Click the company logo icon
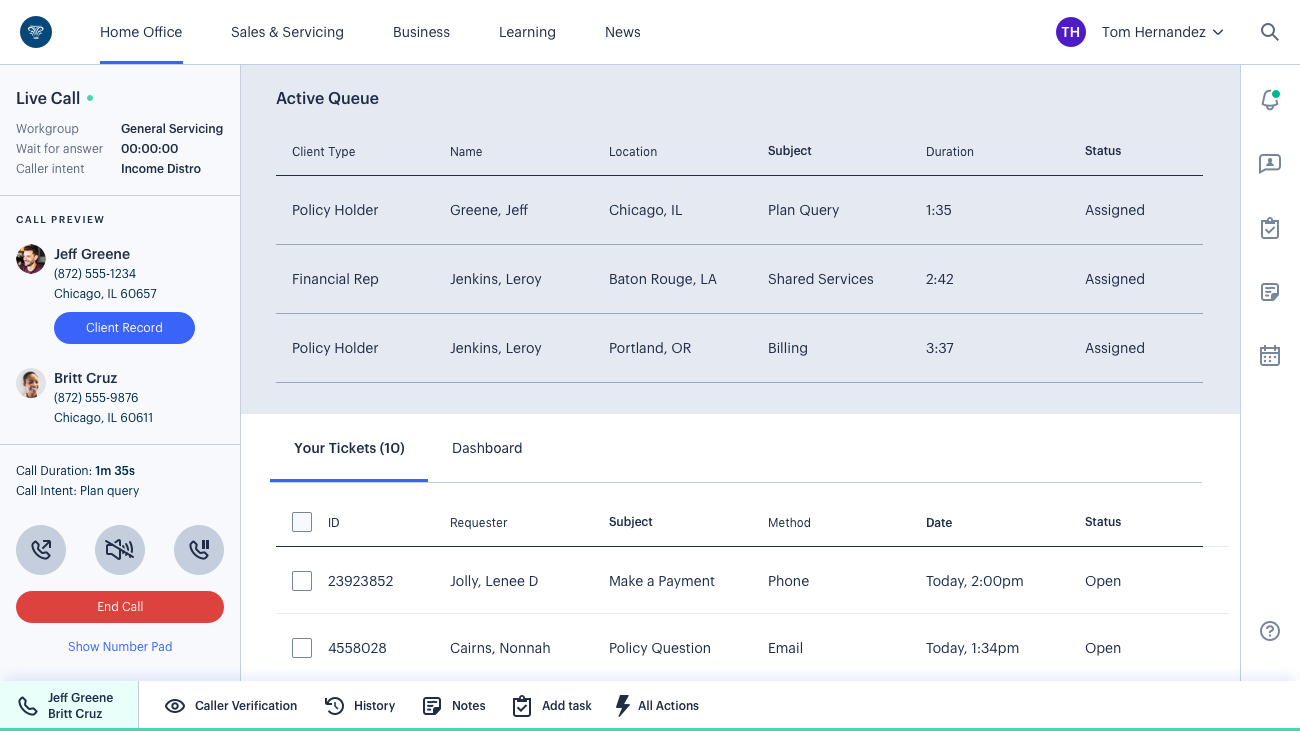The image size is (1300, 731). pyautogui.click(x=36, y=32)
